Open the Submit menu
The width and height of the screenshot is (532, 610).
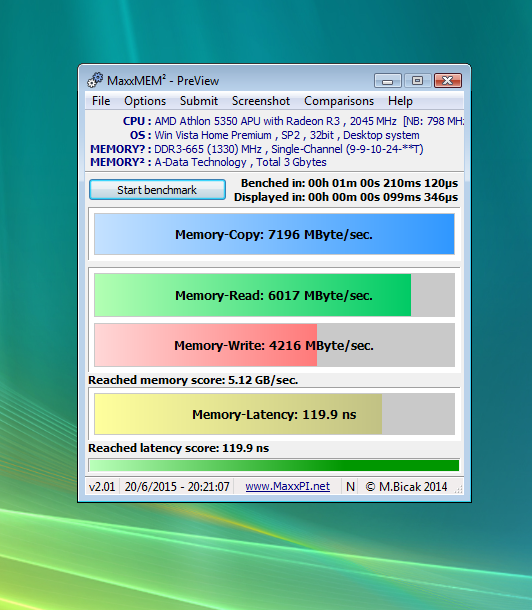[199, 101]
